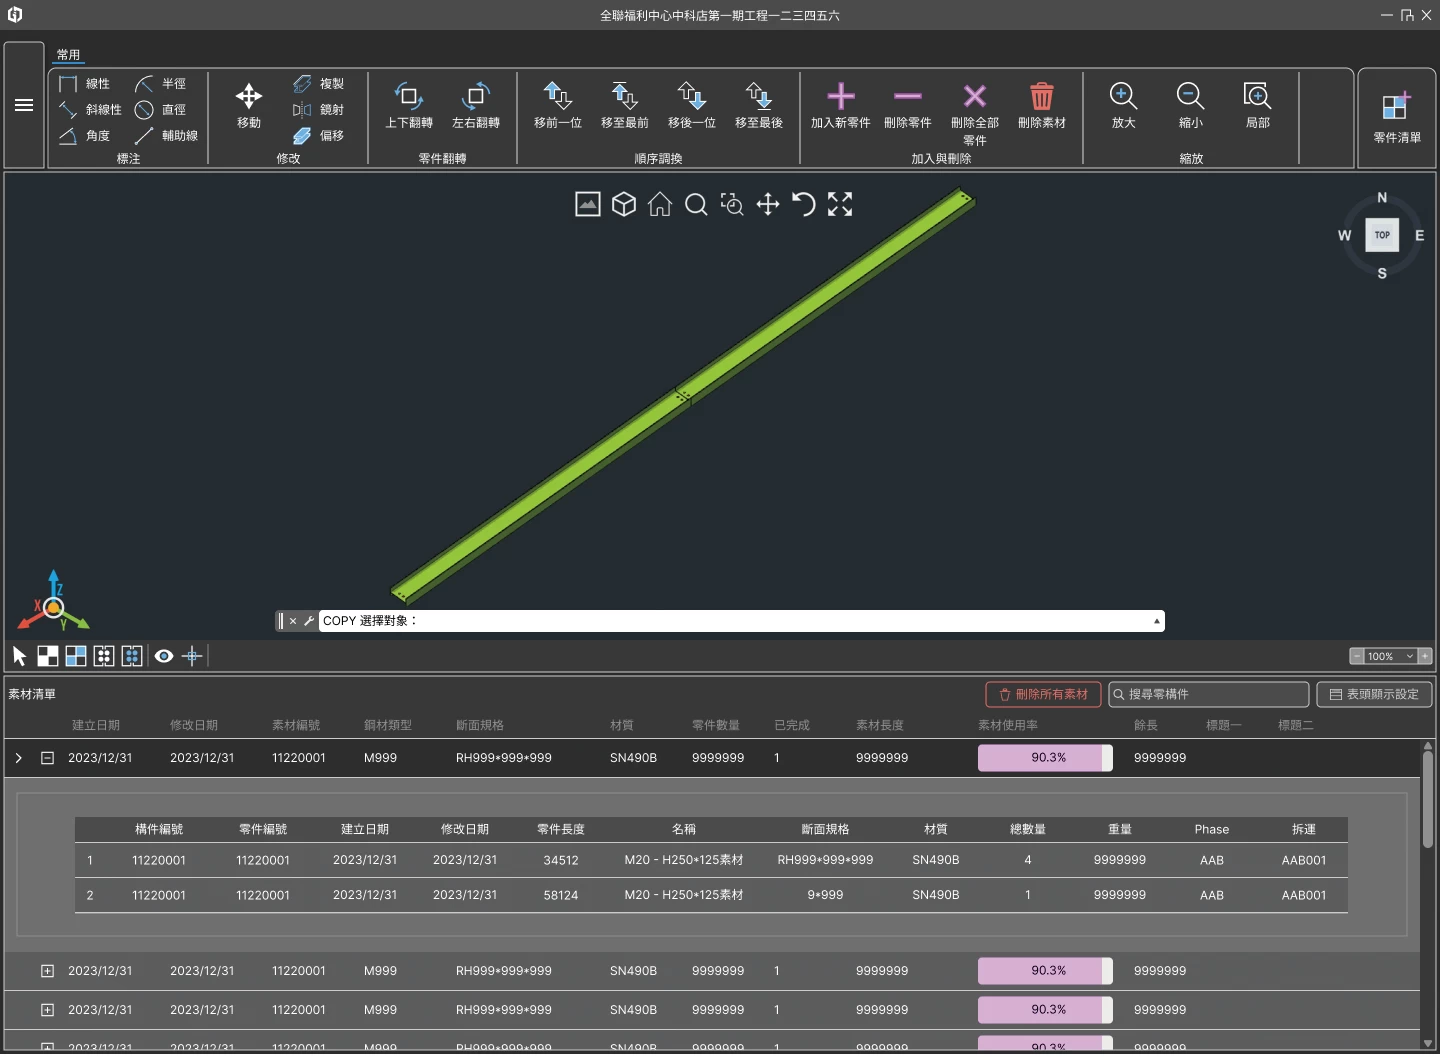Toggle the eye visibility icon
This screenshot has height=1057, width=1440.
pyautogui.click(x=164, y=656)
